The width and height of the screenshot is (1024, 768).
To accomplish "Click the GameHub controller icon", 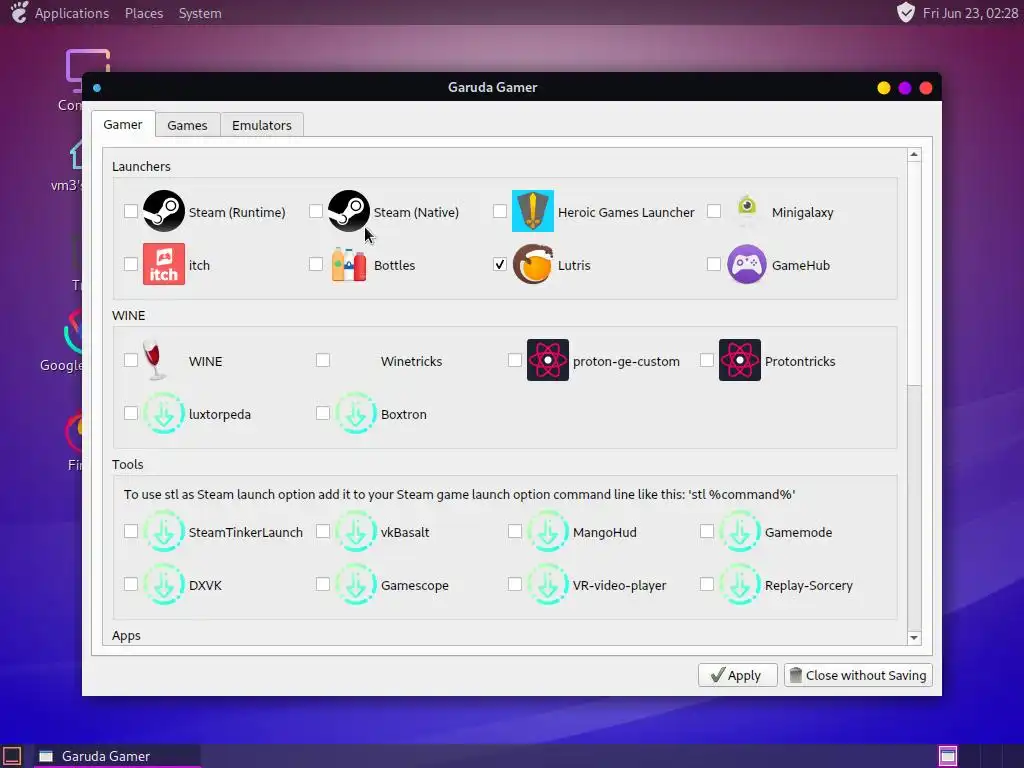I will [x=747, y=264].
